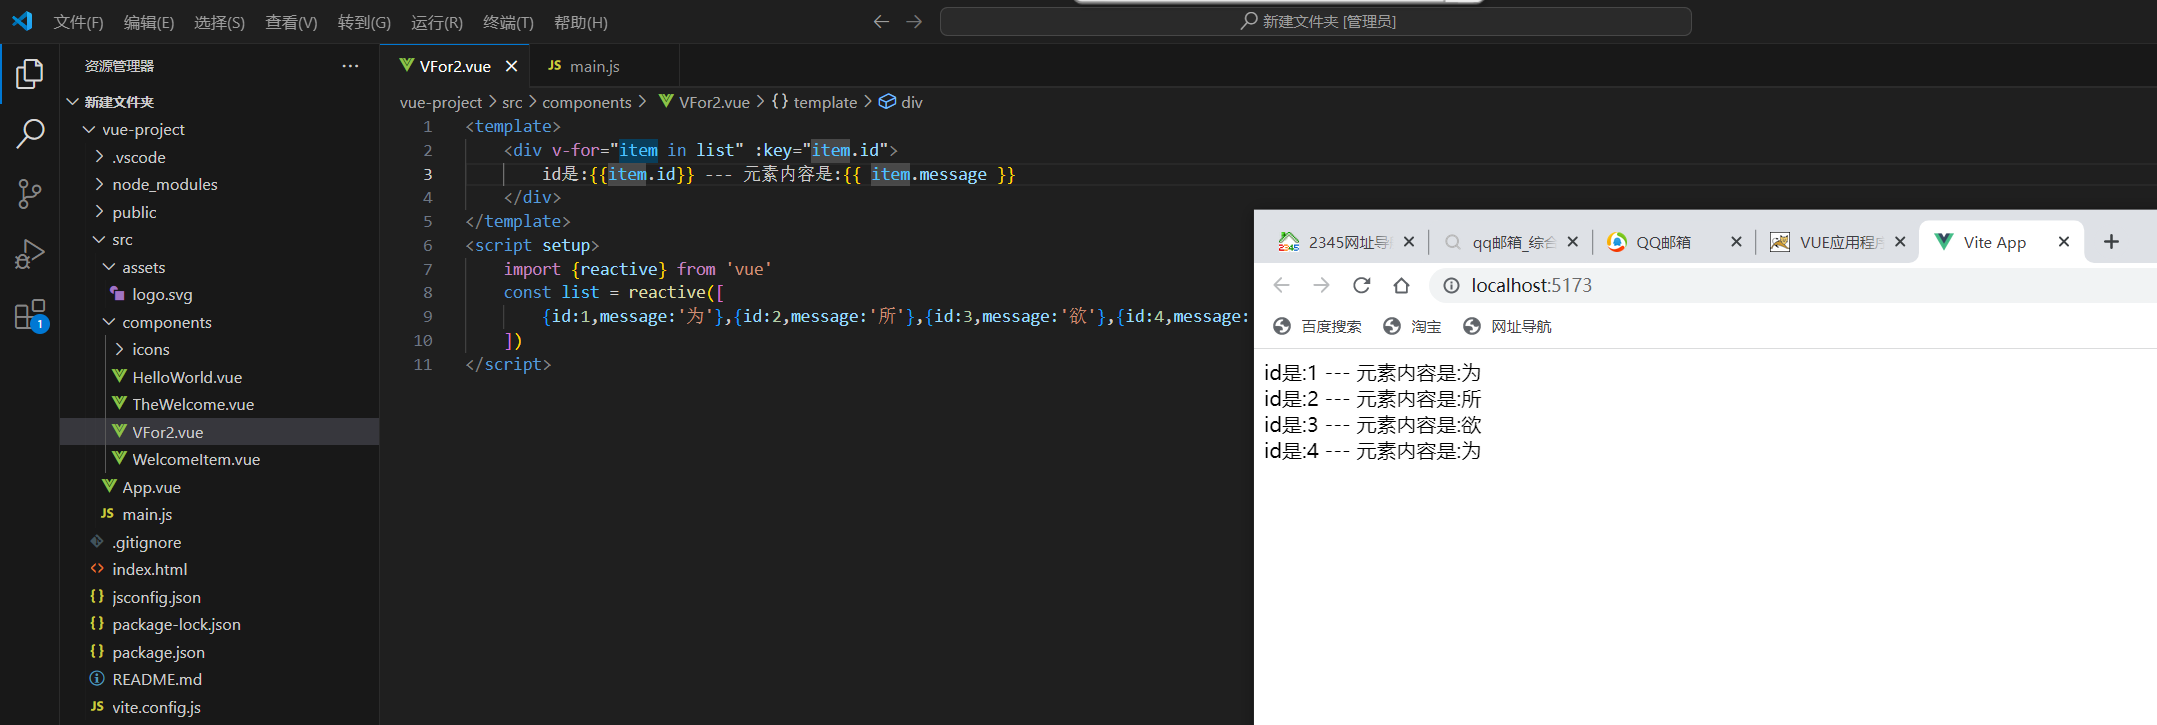Open the 转到(G) menu
Screen dimensions: 2157x725
pyautogui.click(x=364, y=22)
